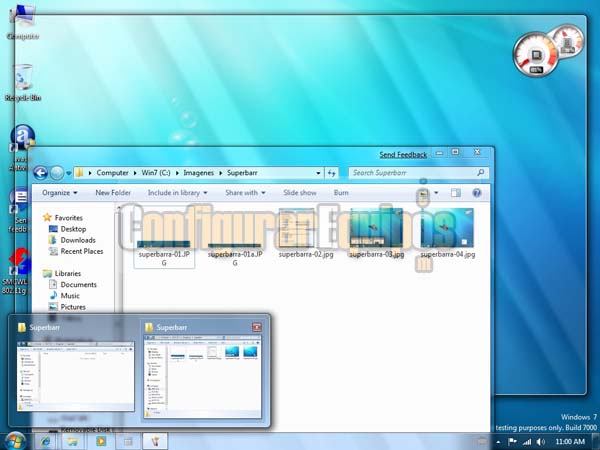Open the Recycle Bin desktop icon

23,82
